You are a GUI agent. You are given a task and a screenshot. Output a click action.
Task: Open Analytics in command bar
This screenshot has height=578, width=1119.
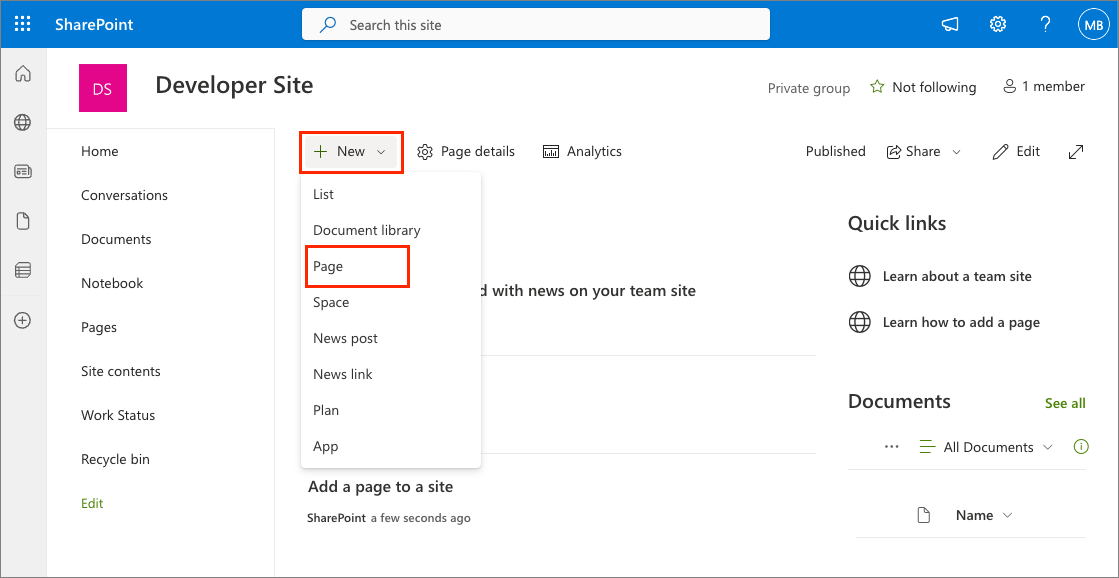point(582,151)
